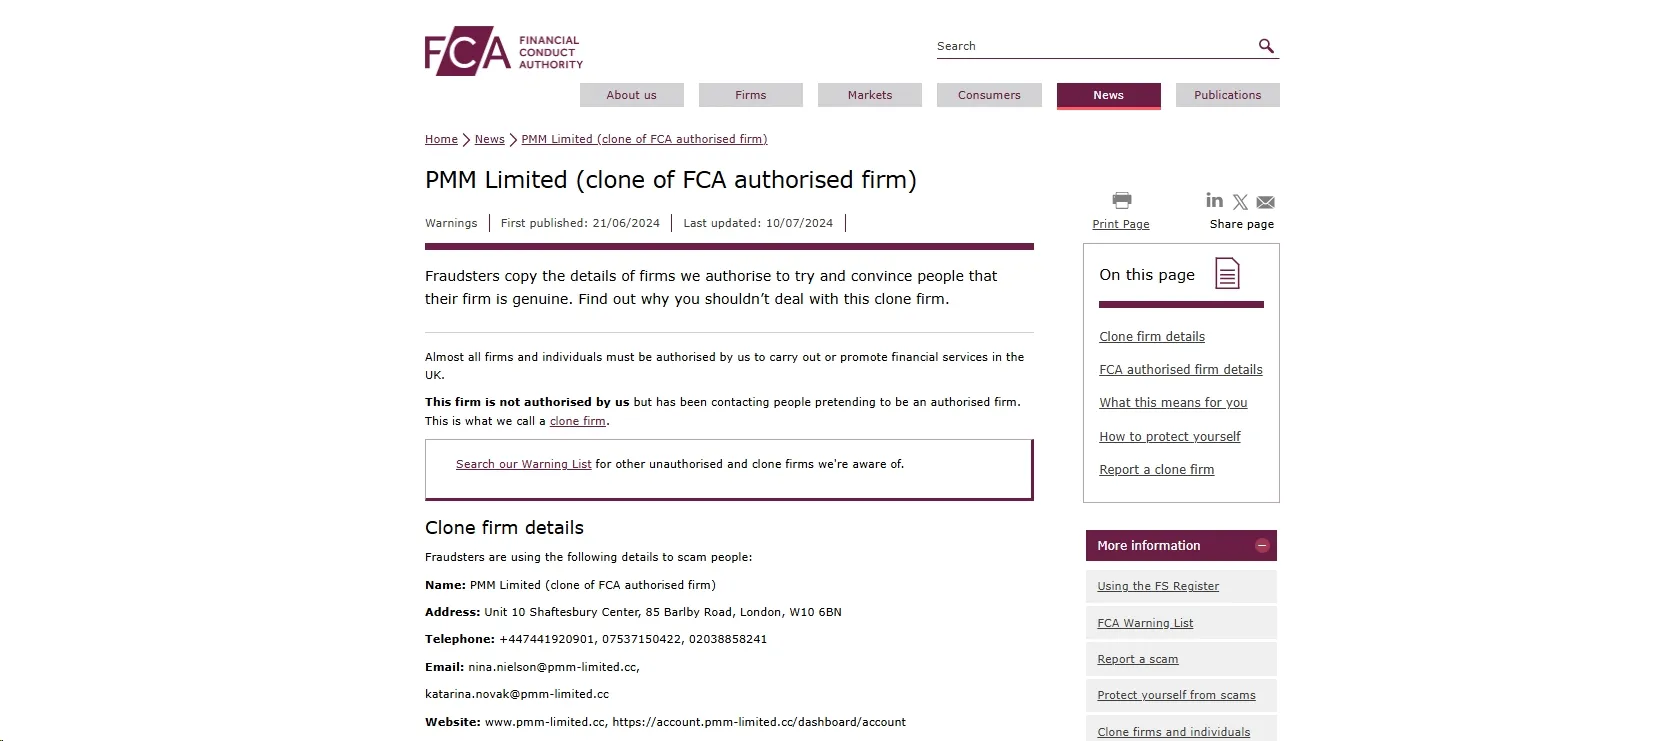Click the printer icon

pyautogui.click(x=1122, y=201)
